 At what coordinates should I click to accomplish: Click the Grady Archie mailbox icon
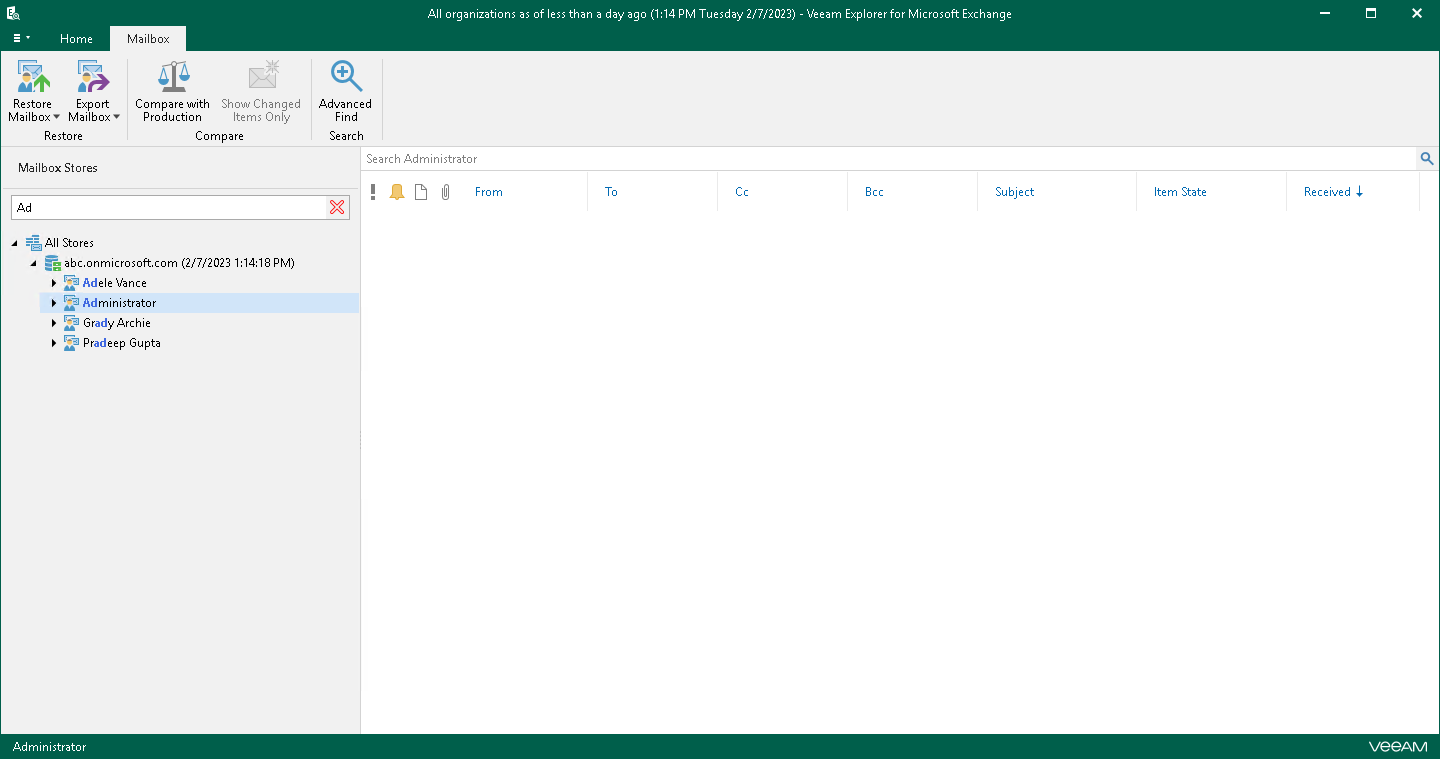coord(71,323)
